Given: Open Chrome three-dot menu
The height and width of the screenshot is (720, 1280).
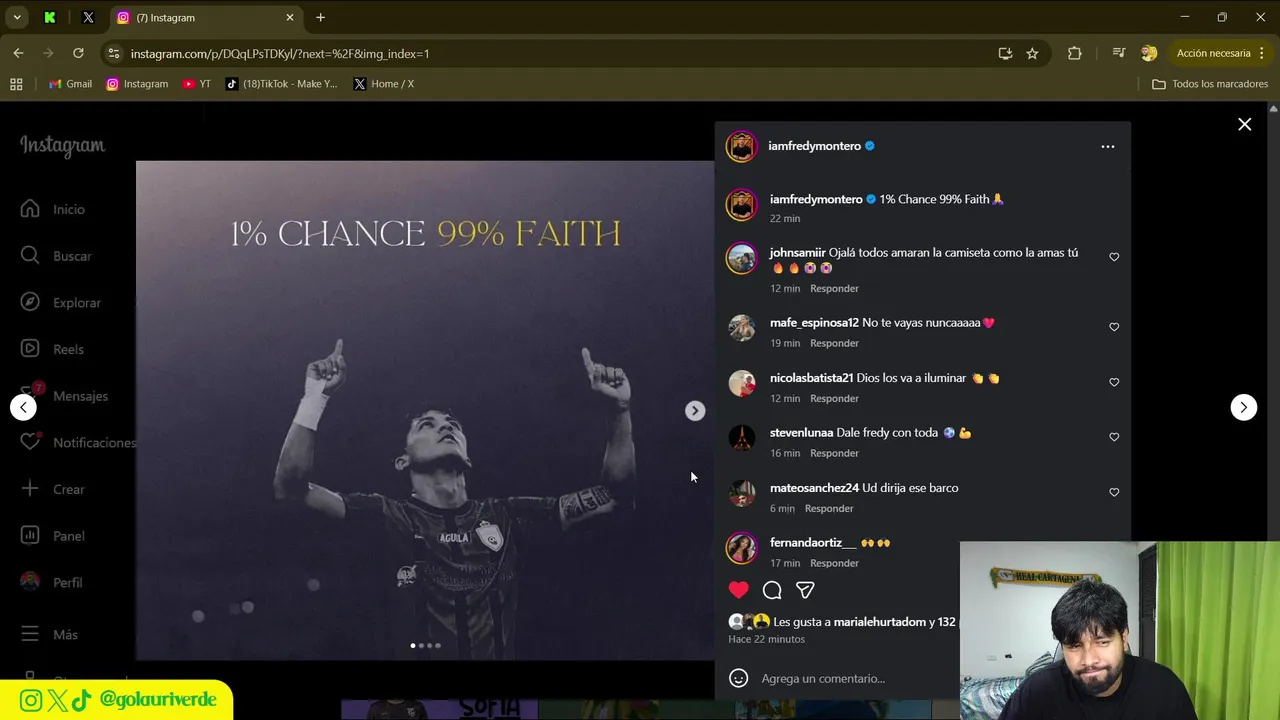Looking at the screenshot, I should pyautogui.click(x=1263, y=53).
